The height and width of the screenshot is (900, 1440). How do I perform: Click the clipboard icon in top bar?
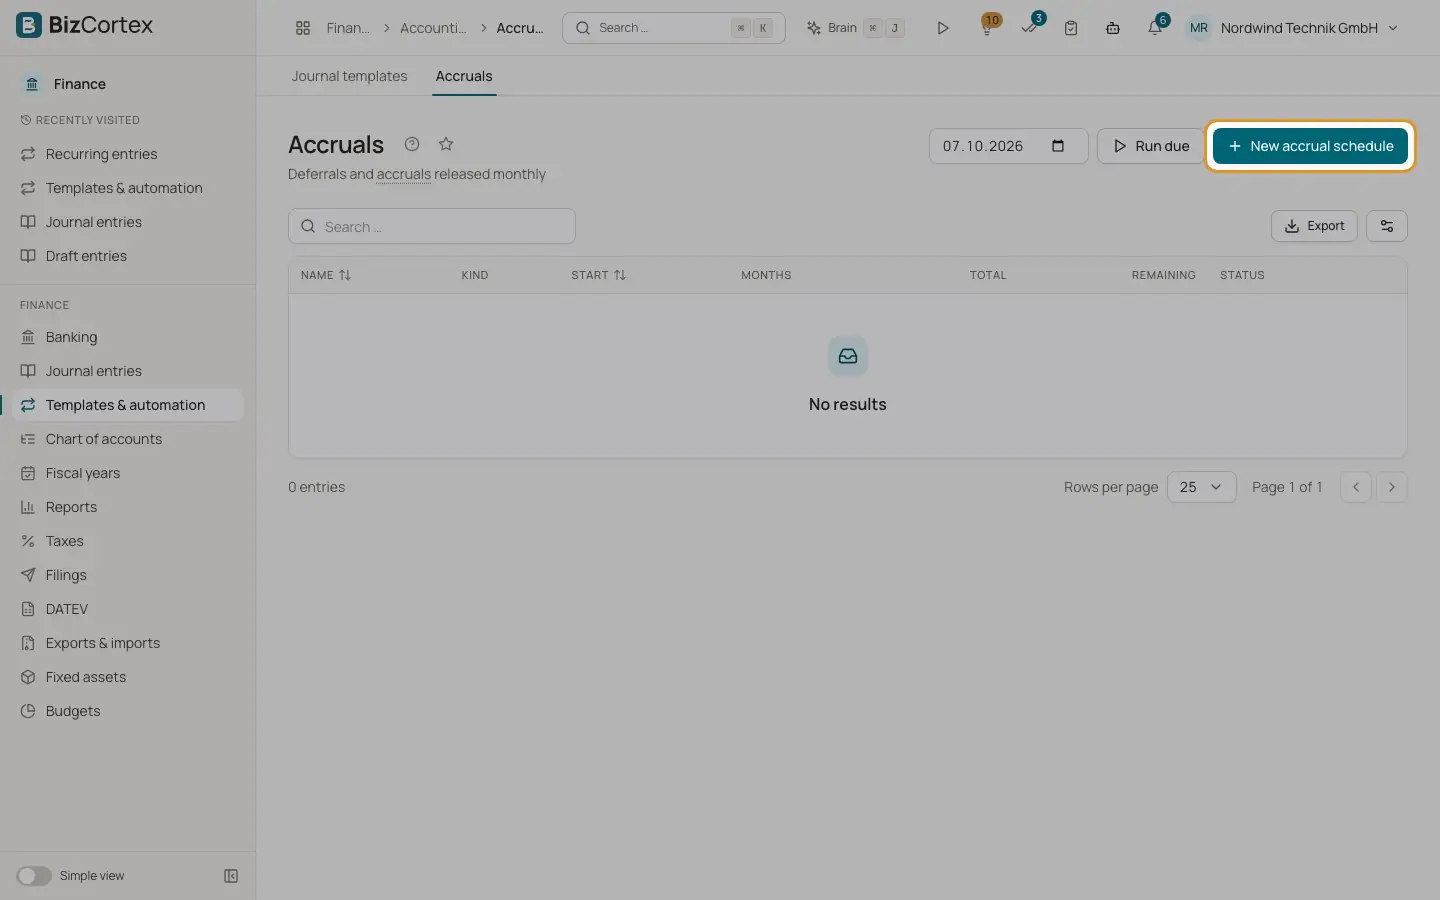click(1071, 28)
